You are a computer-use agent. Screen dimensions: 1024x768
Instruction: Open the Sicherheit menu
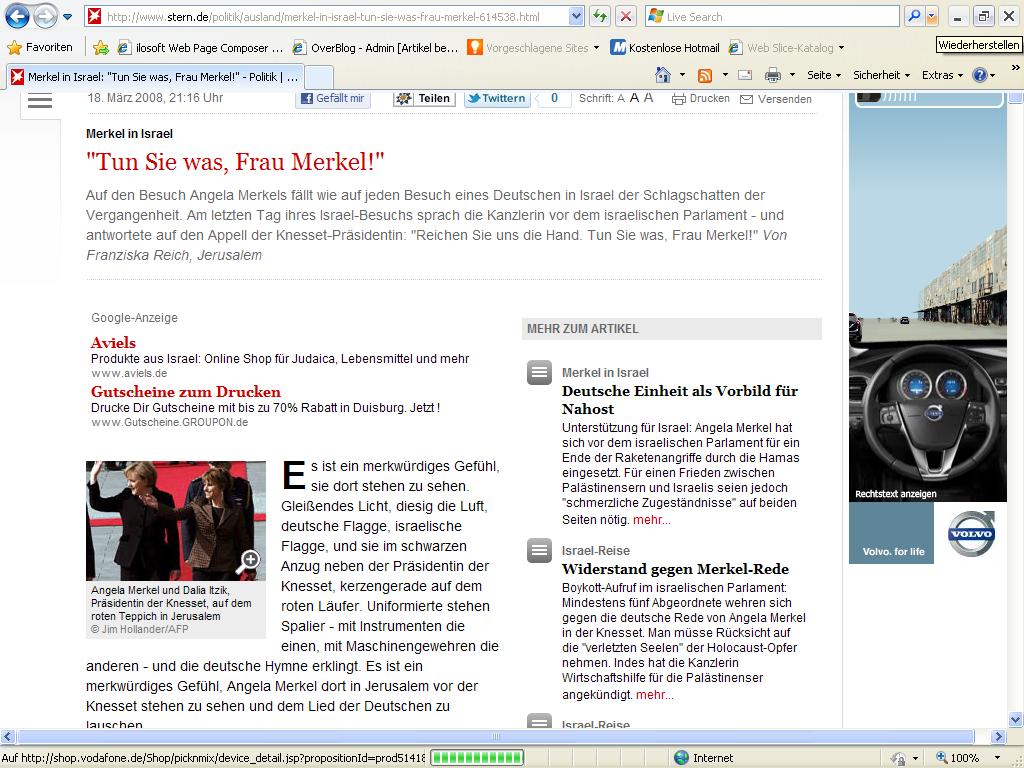881,75
